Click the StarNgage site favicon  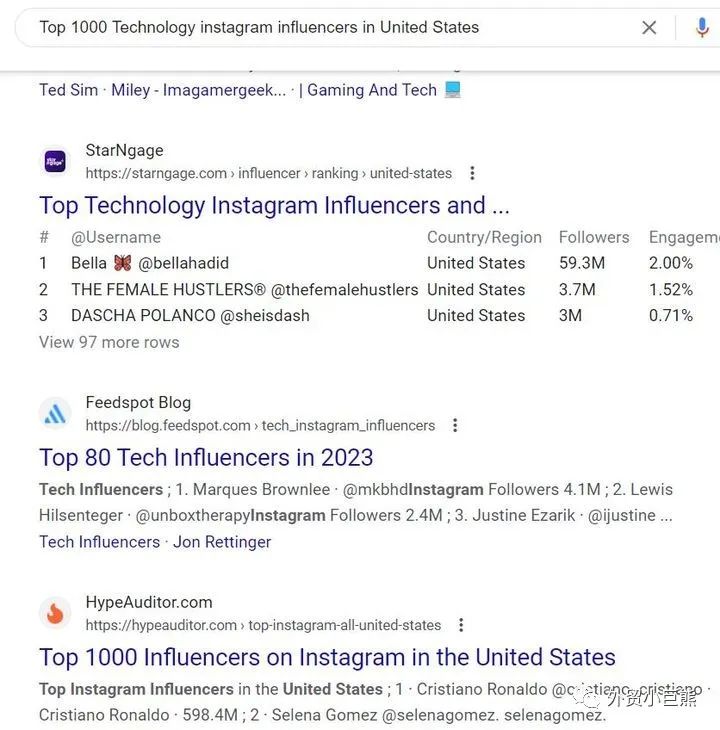(55, 161)
